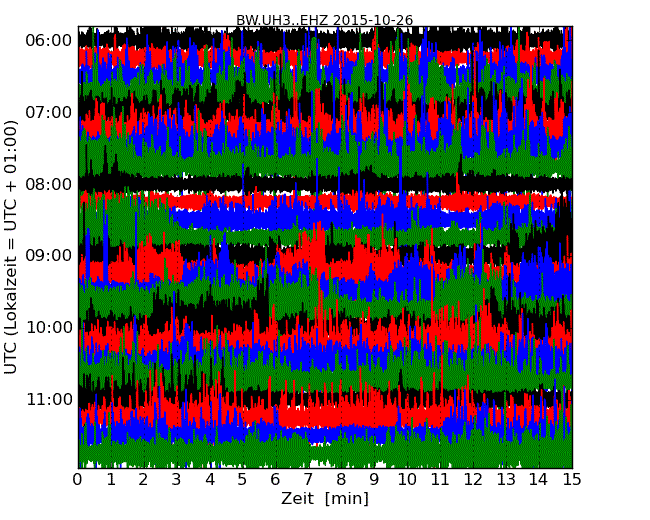Click the x-axis tick label 1
650x520 pixels.
(x=111, y=479)
